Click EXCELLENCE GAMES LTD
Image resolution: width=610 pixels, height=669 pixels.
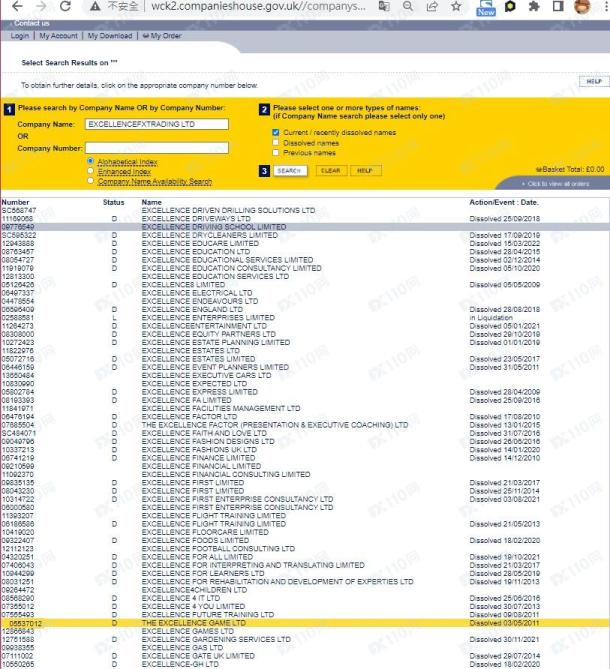[x=188, y=631]
